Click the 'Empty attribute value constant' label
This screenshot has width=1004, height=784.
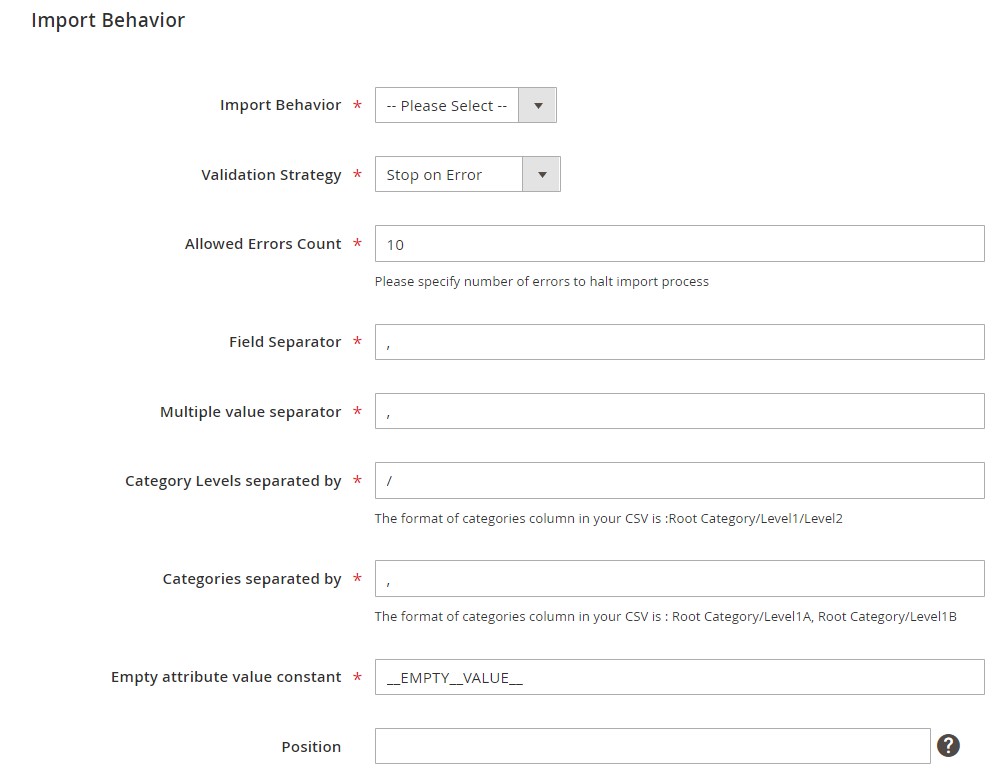click(226, 677)
